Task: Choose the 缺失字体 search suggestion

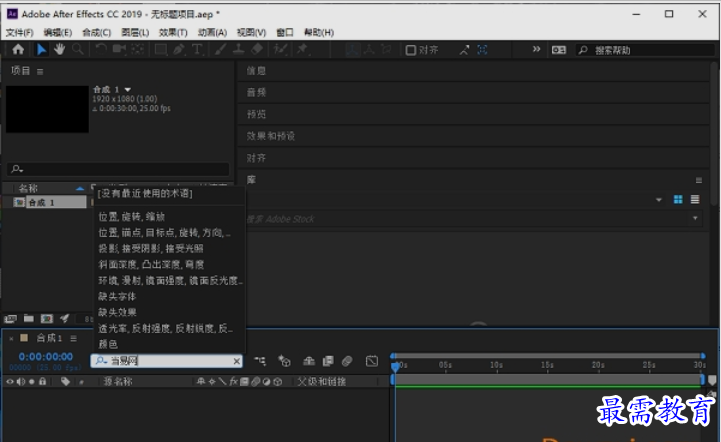Action: (x=117, y=296)
